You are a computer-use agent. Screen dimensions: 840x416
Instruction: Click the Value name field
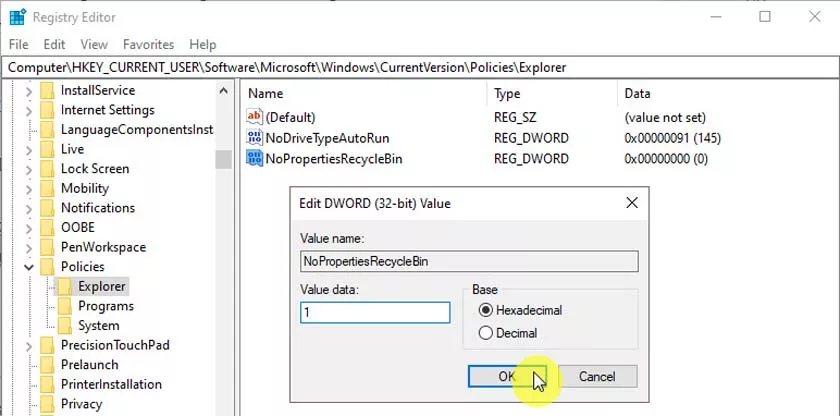(x=469, y=261)
